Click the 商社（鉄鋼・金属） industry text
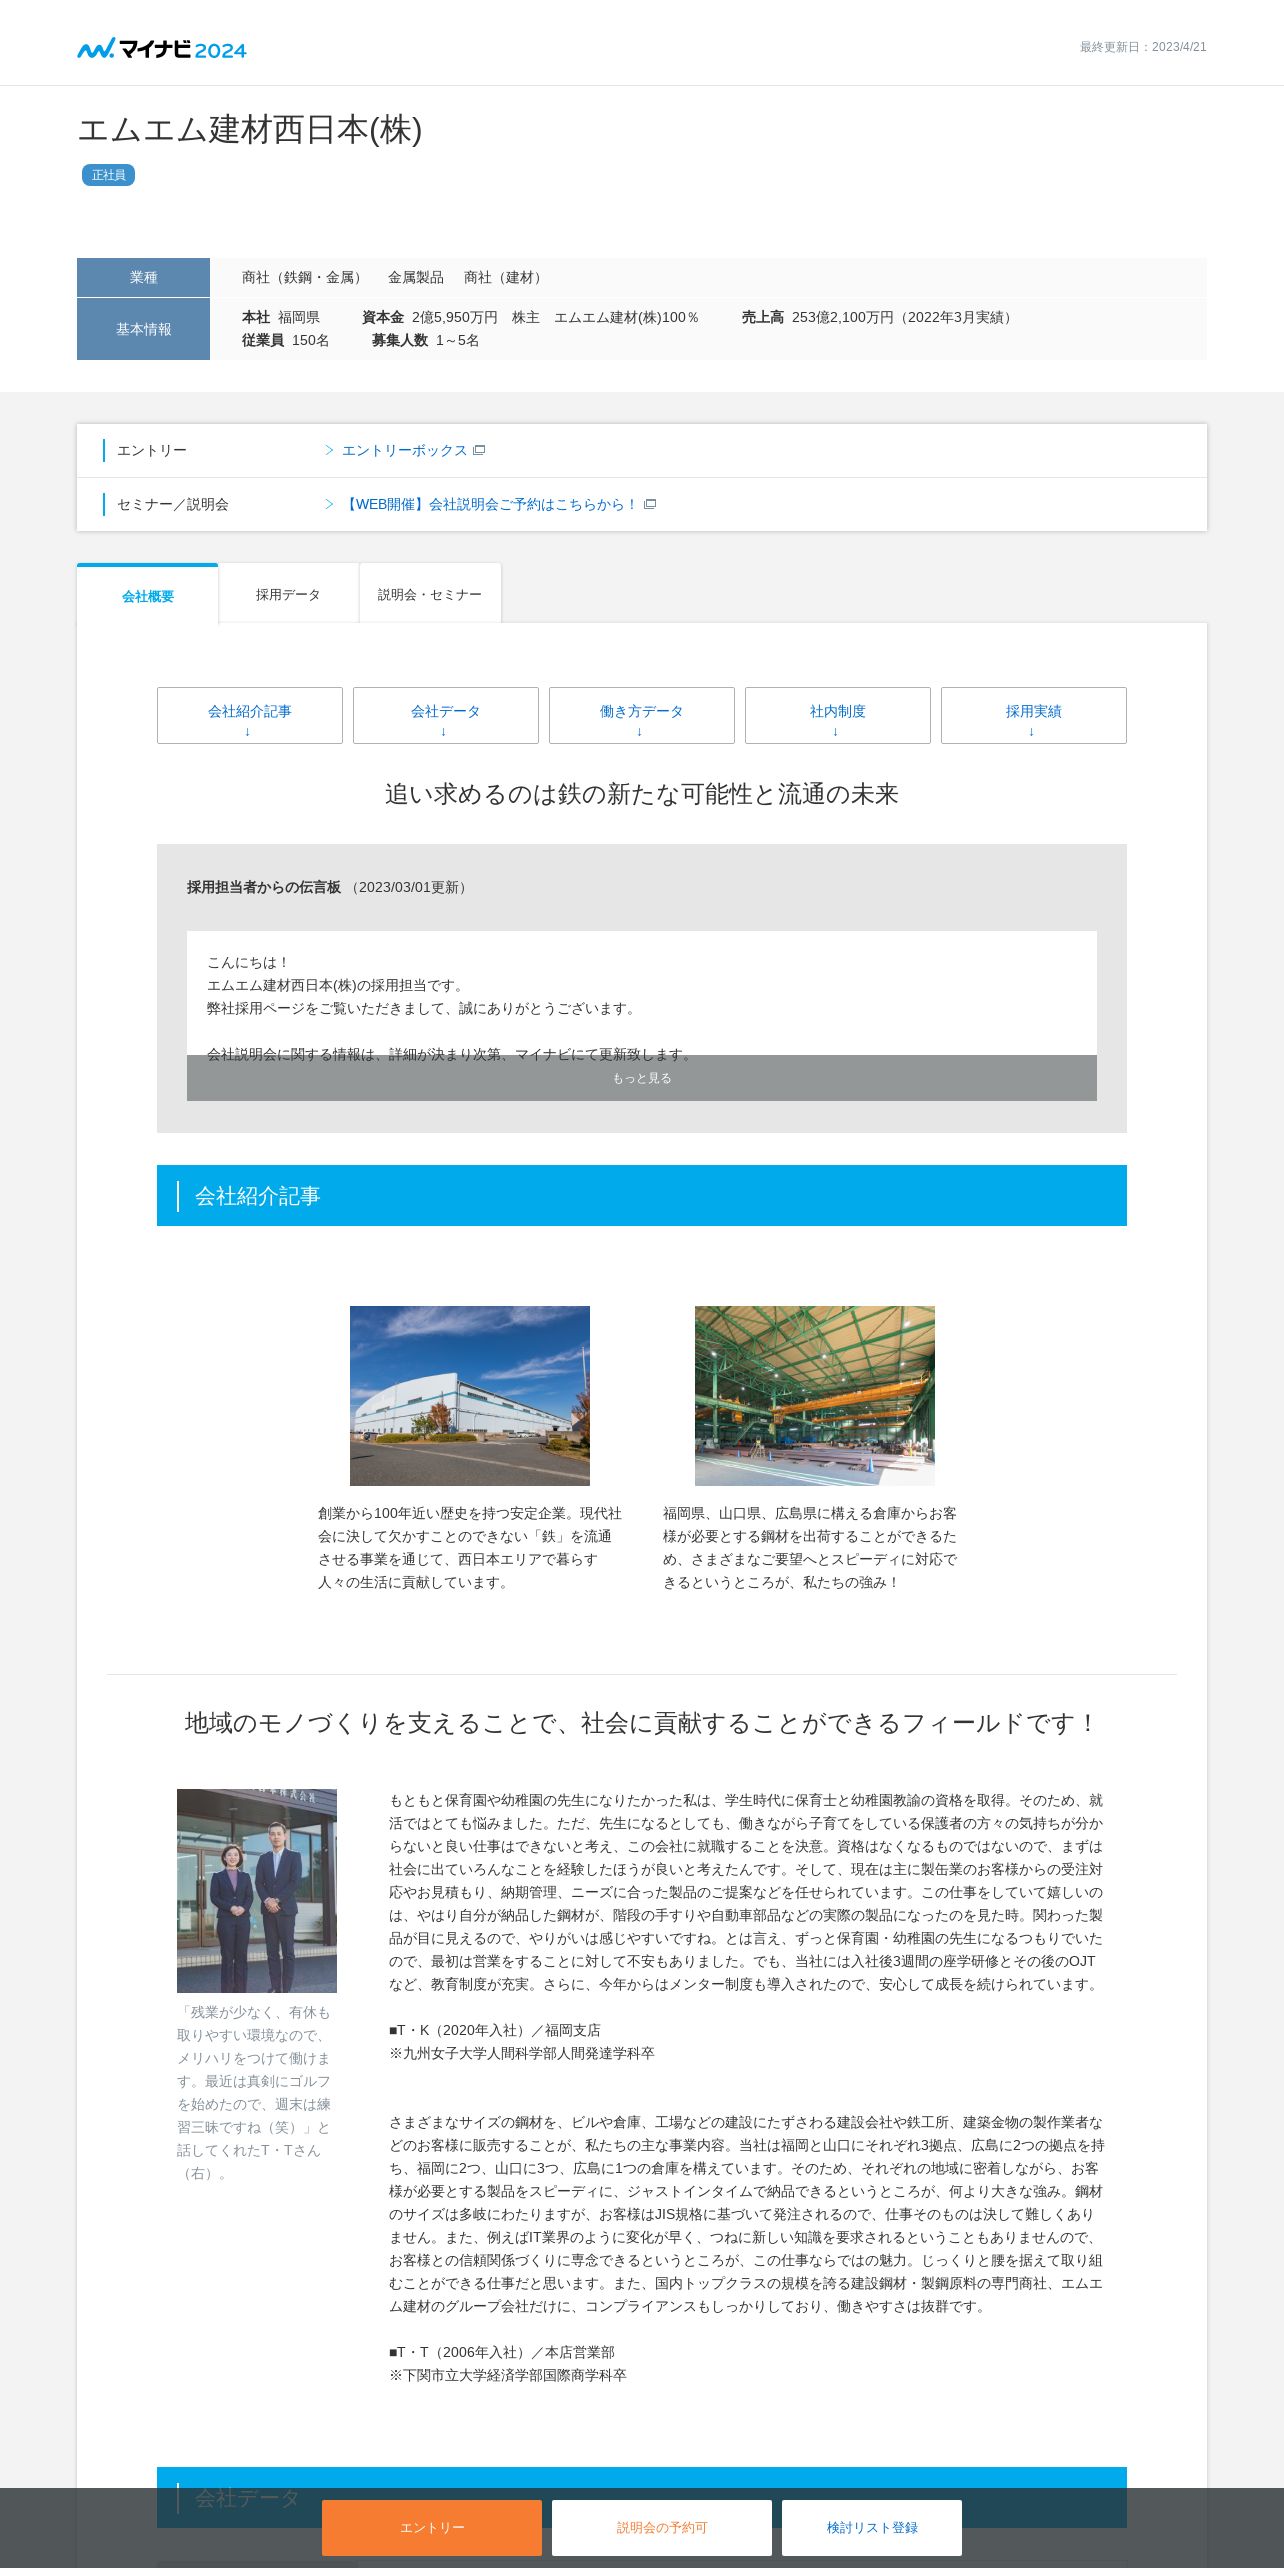This screenshot has height=2568, width=1284. [305, 278]
